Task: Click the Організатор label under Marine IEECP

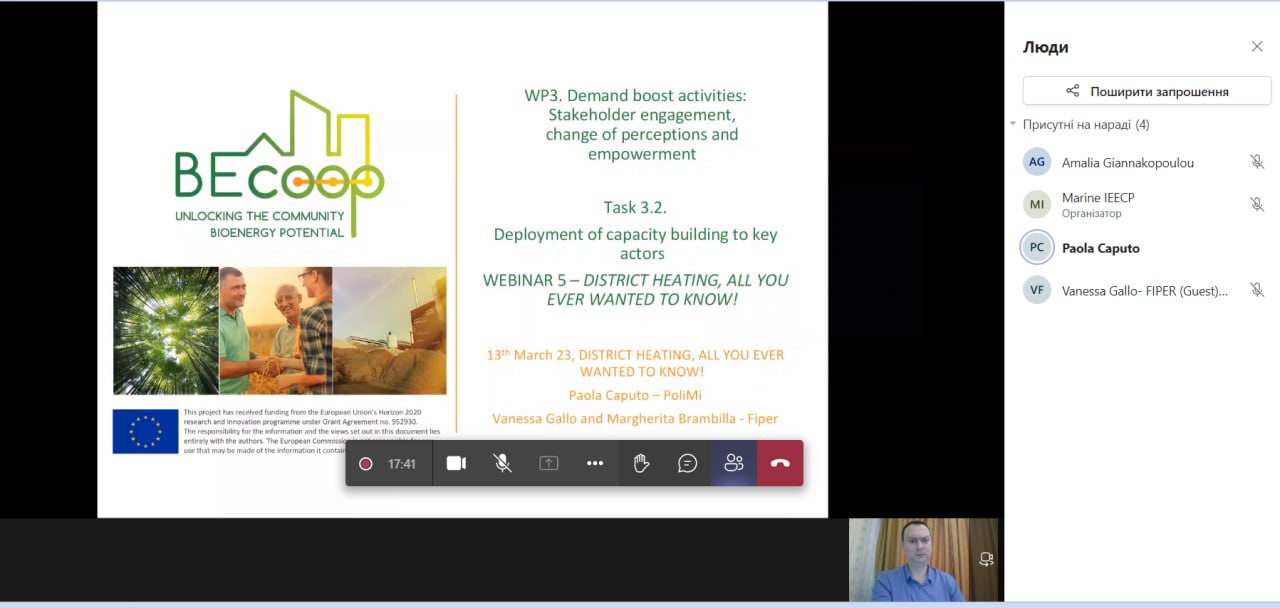Action: tap(1091, 213)
